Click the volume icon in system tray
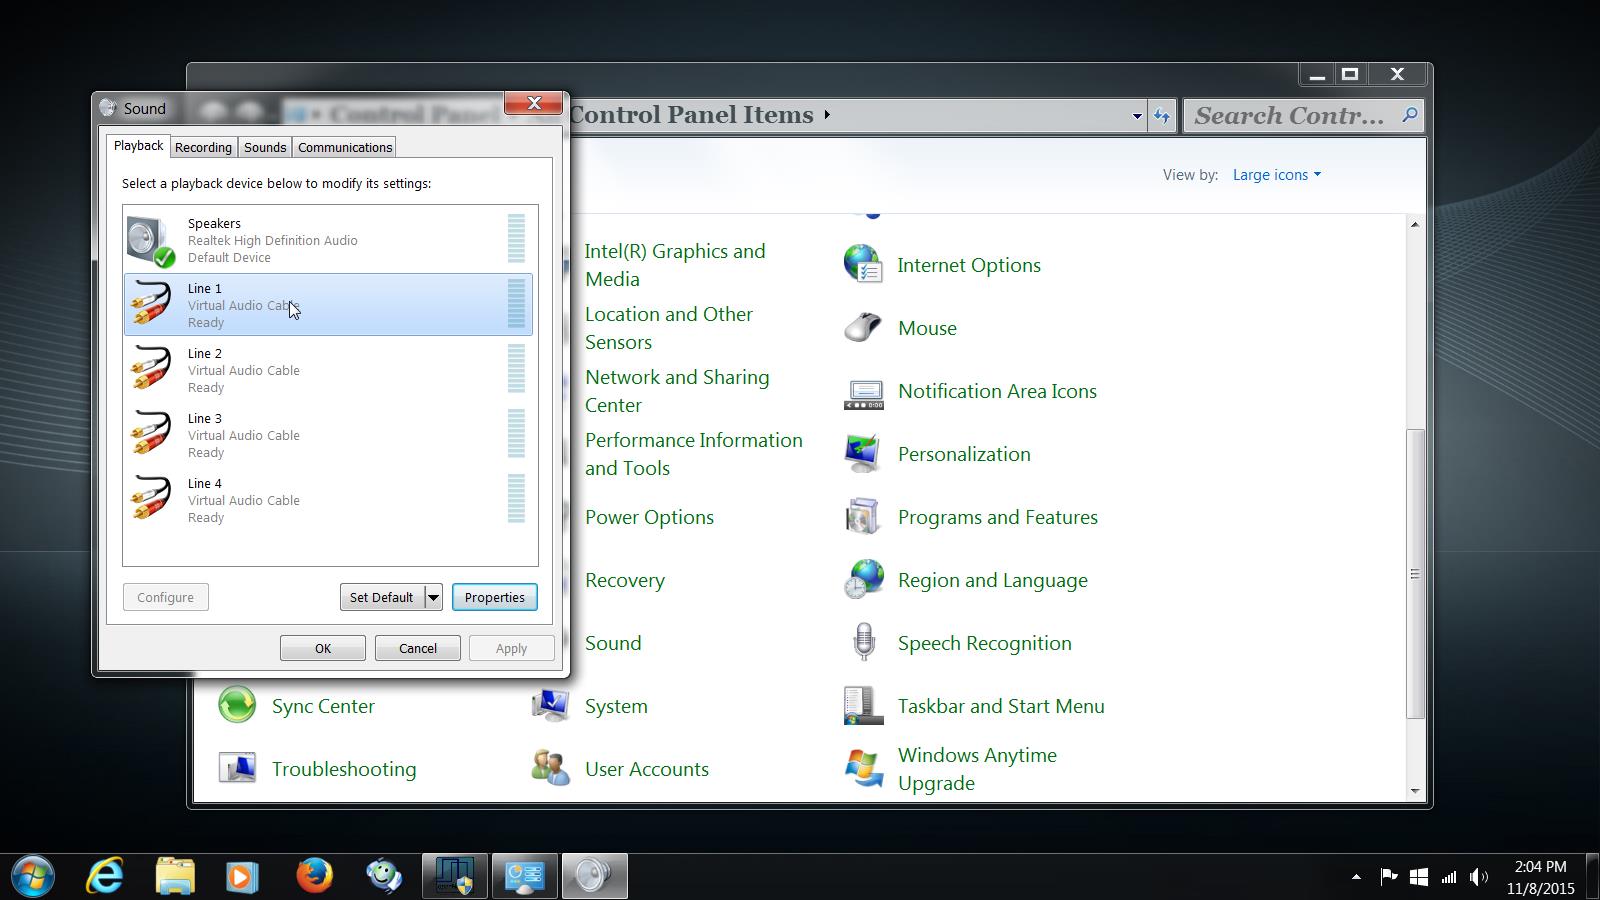 coord(1478,877)
